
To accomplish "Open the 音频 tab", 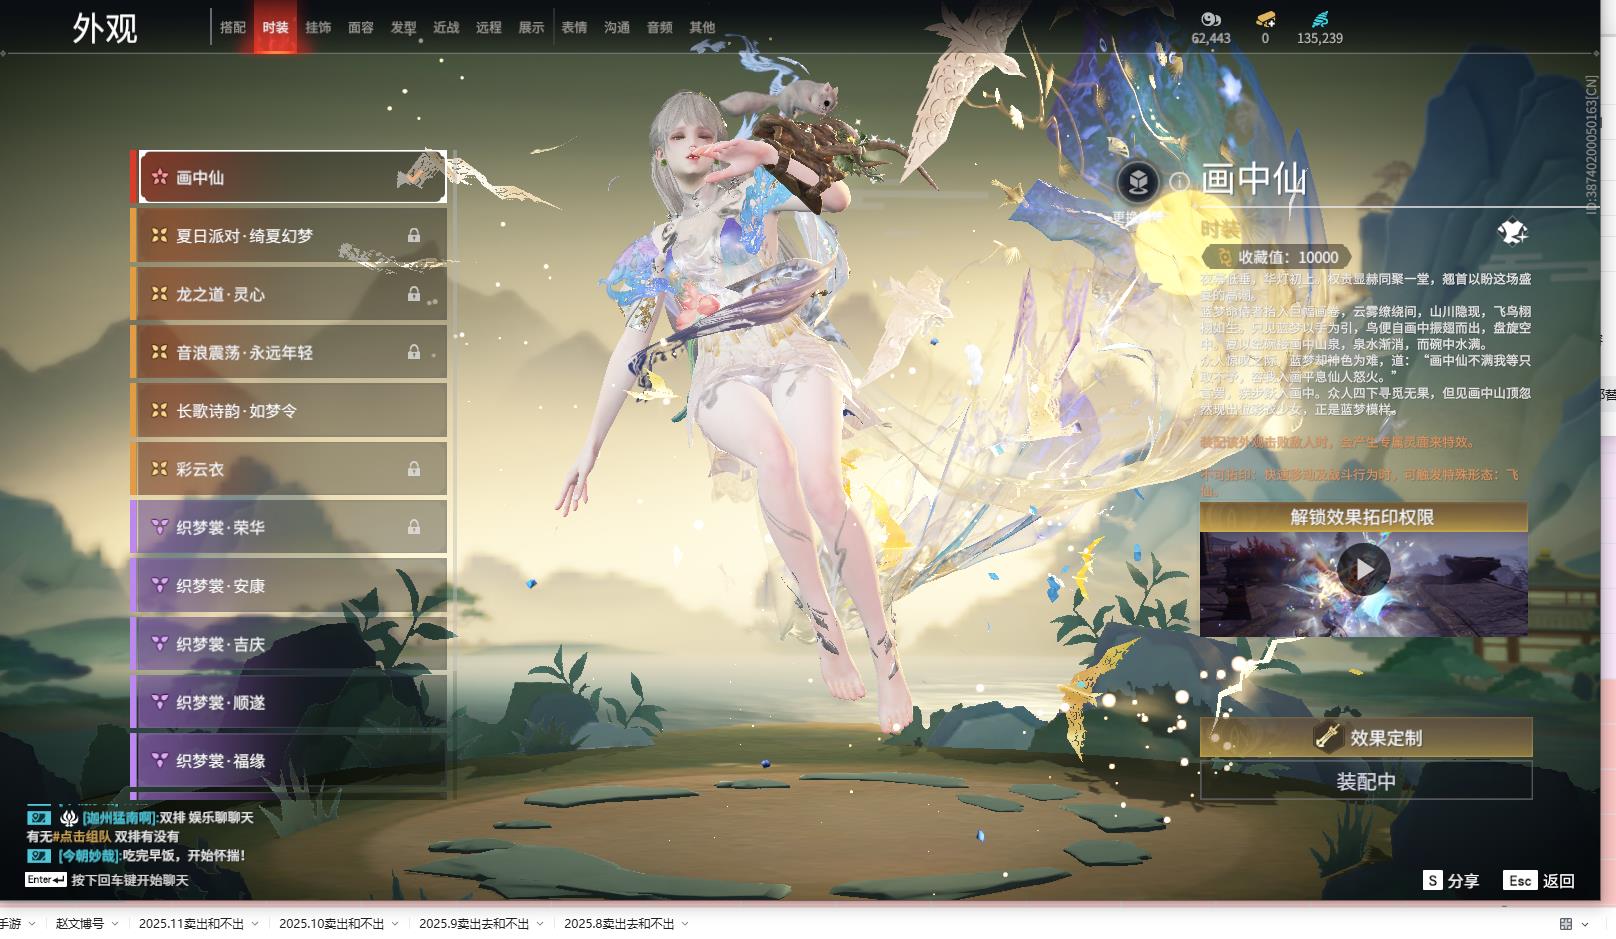I will click(x=660, y=27).
